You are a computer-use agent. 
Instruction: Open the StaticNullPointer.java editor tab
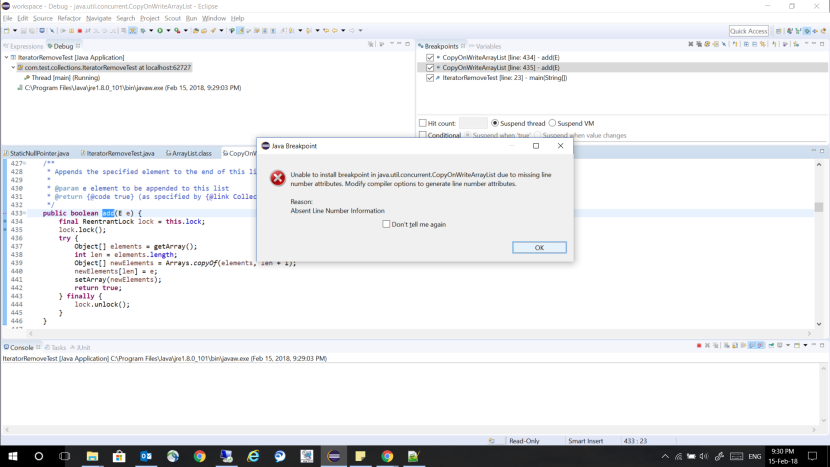point(37,153)
